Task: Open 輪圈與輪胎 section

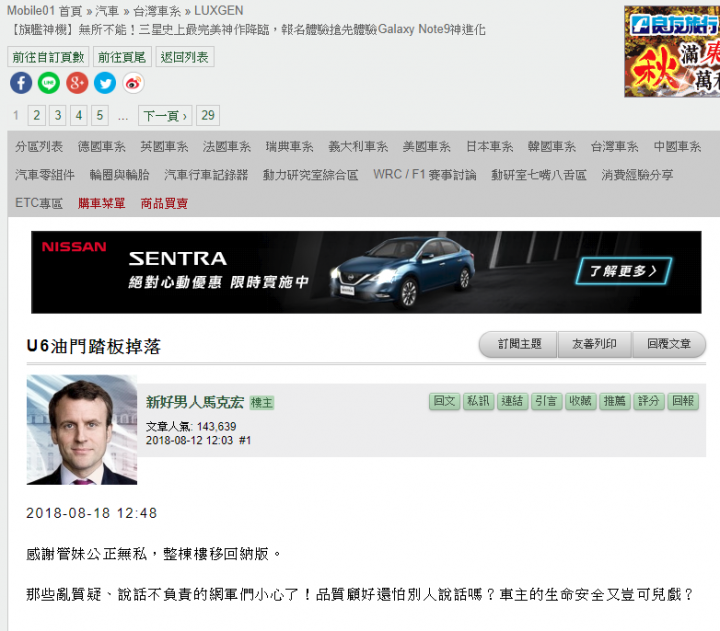Action: point(119,175)
